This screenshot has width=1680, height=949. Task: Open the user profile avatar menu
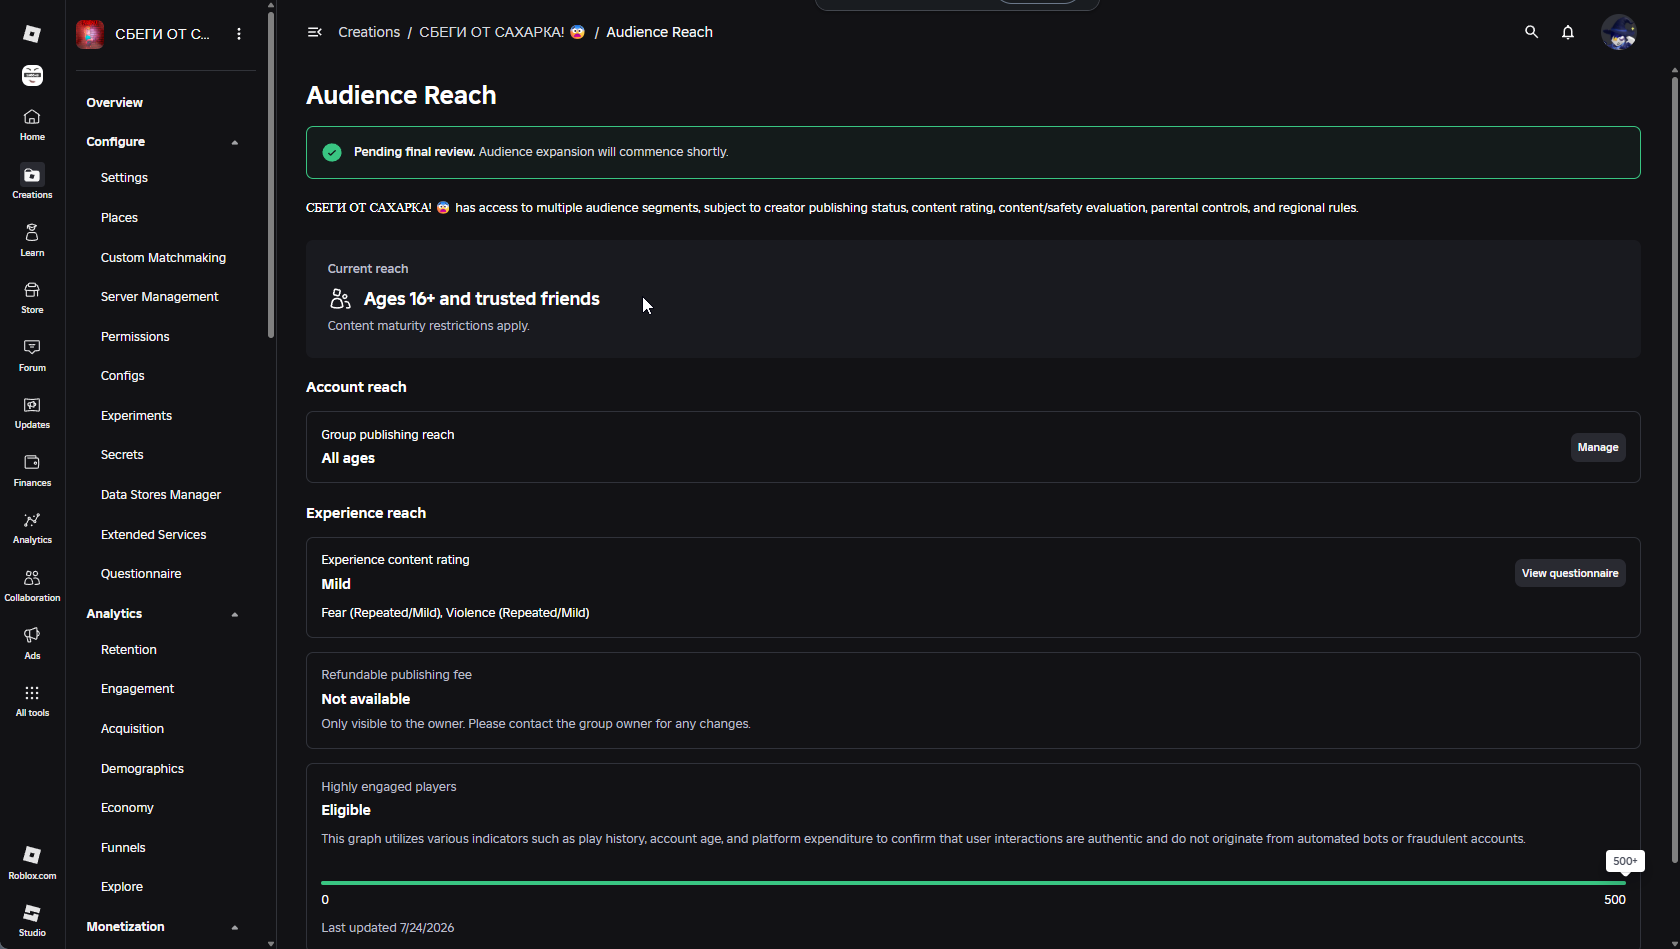1619,32
